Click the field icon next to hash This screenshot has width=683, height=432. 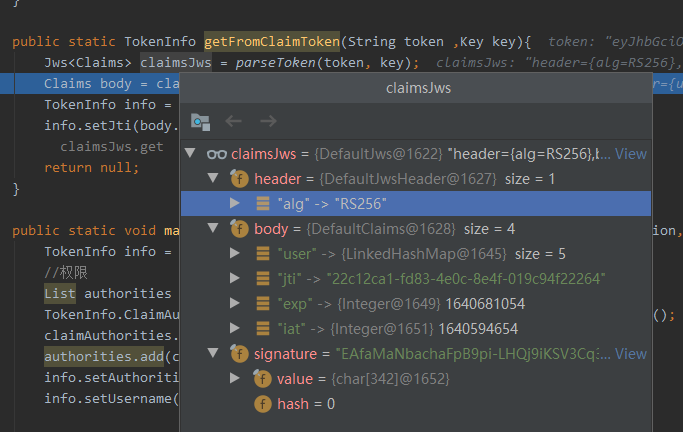coord(263,404)
